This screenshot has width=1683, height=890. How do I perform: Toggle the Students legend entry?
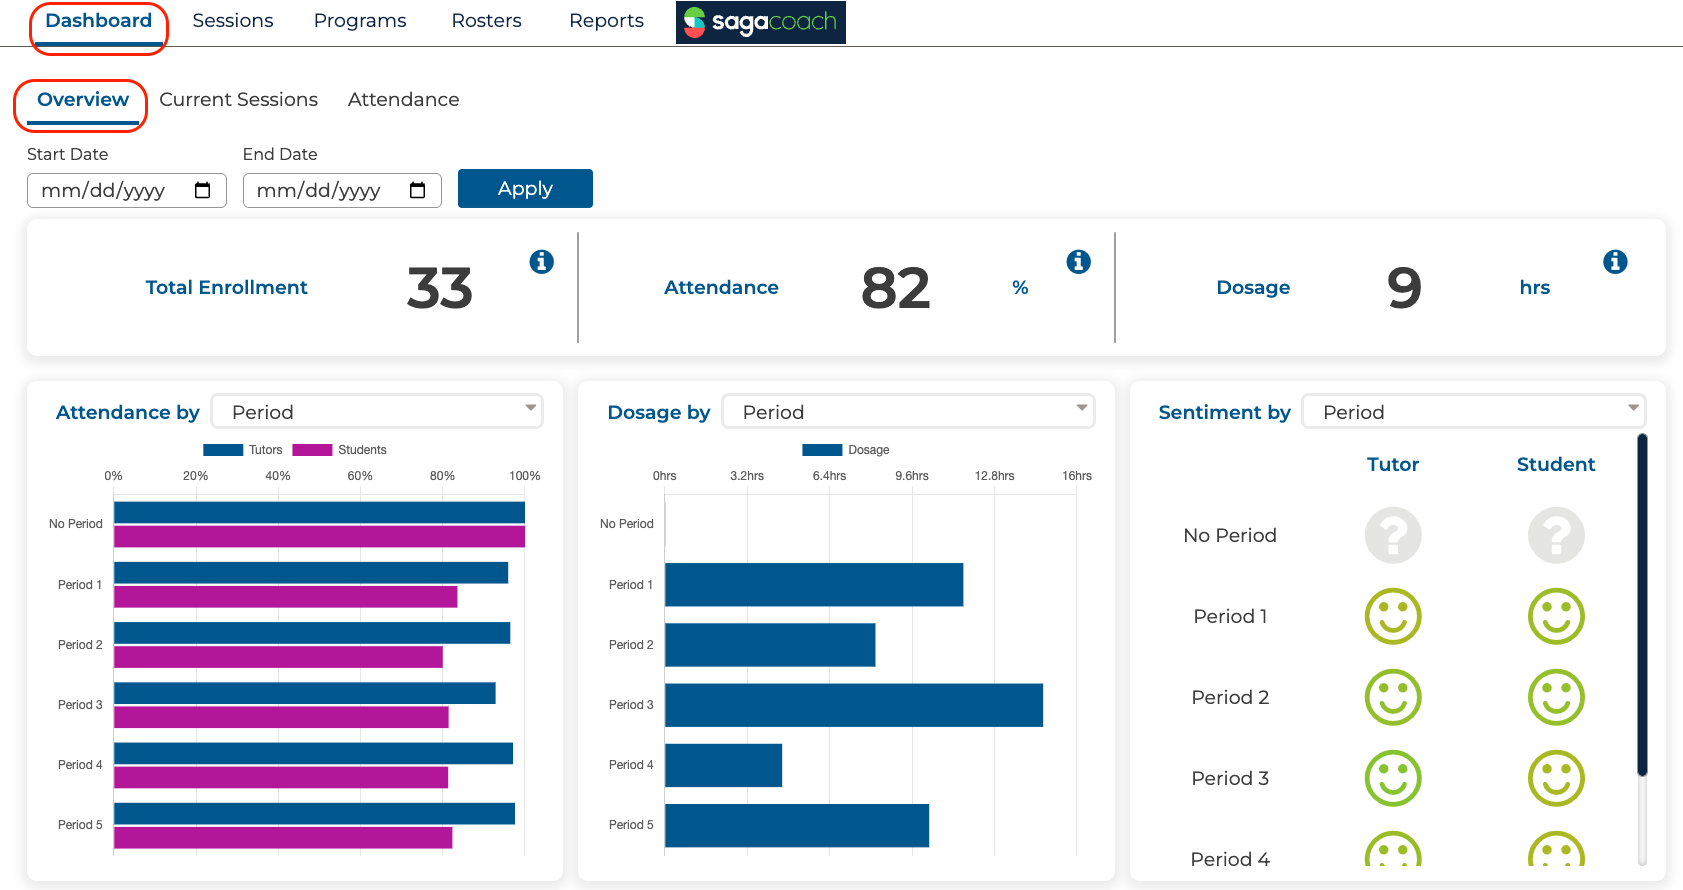point(339,450)
